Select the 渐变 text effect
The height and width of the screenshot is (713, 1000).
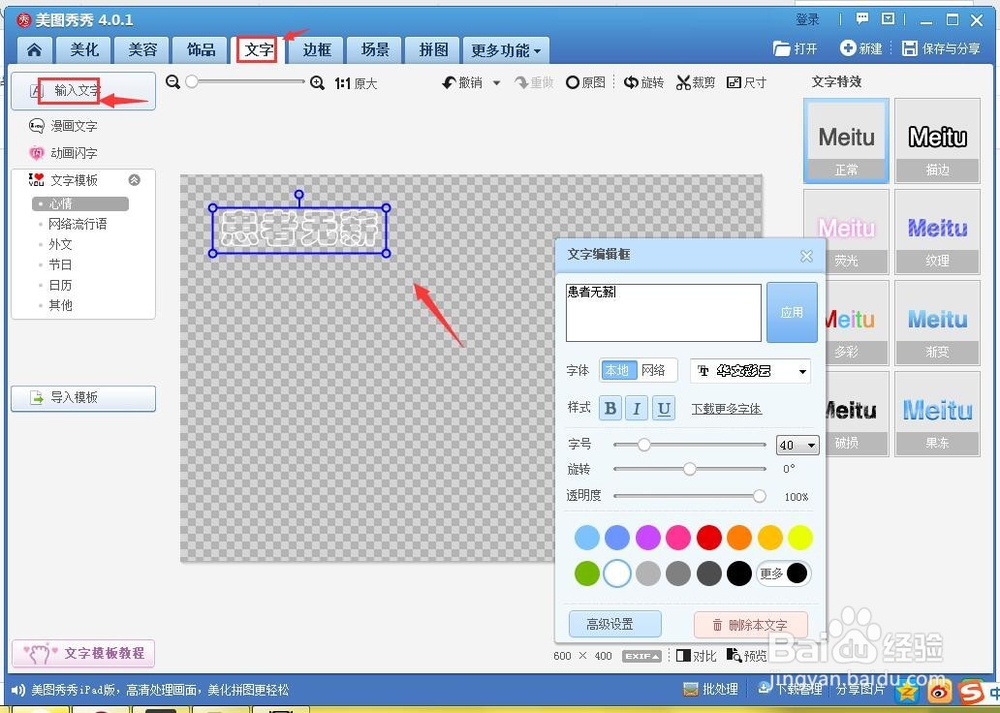937,323
